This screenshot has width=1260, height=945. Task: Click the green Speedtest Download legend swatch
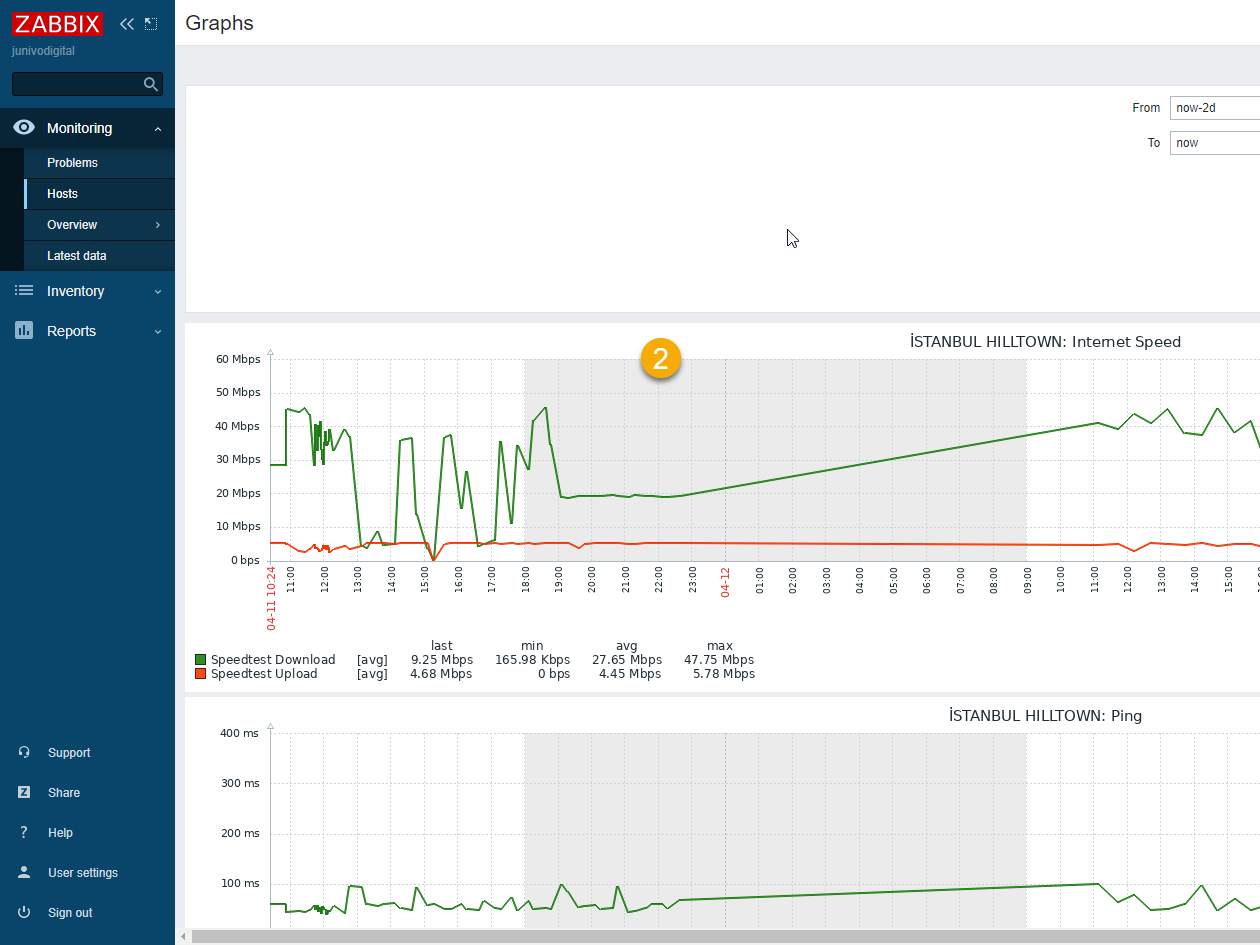point(201,660)
